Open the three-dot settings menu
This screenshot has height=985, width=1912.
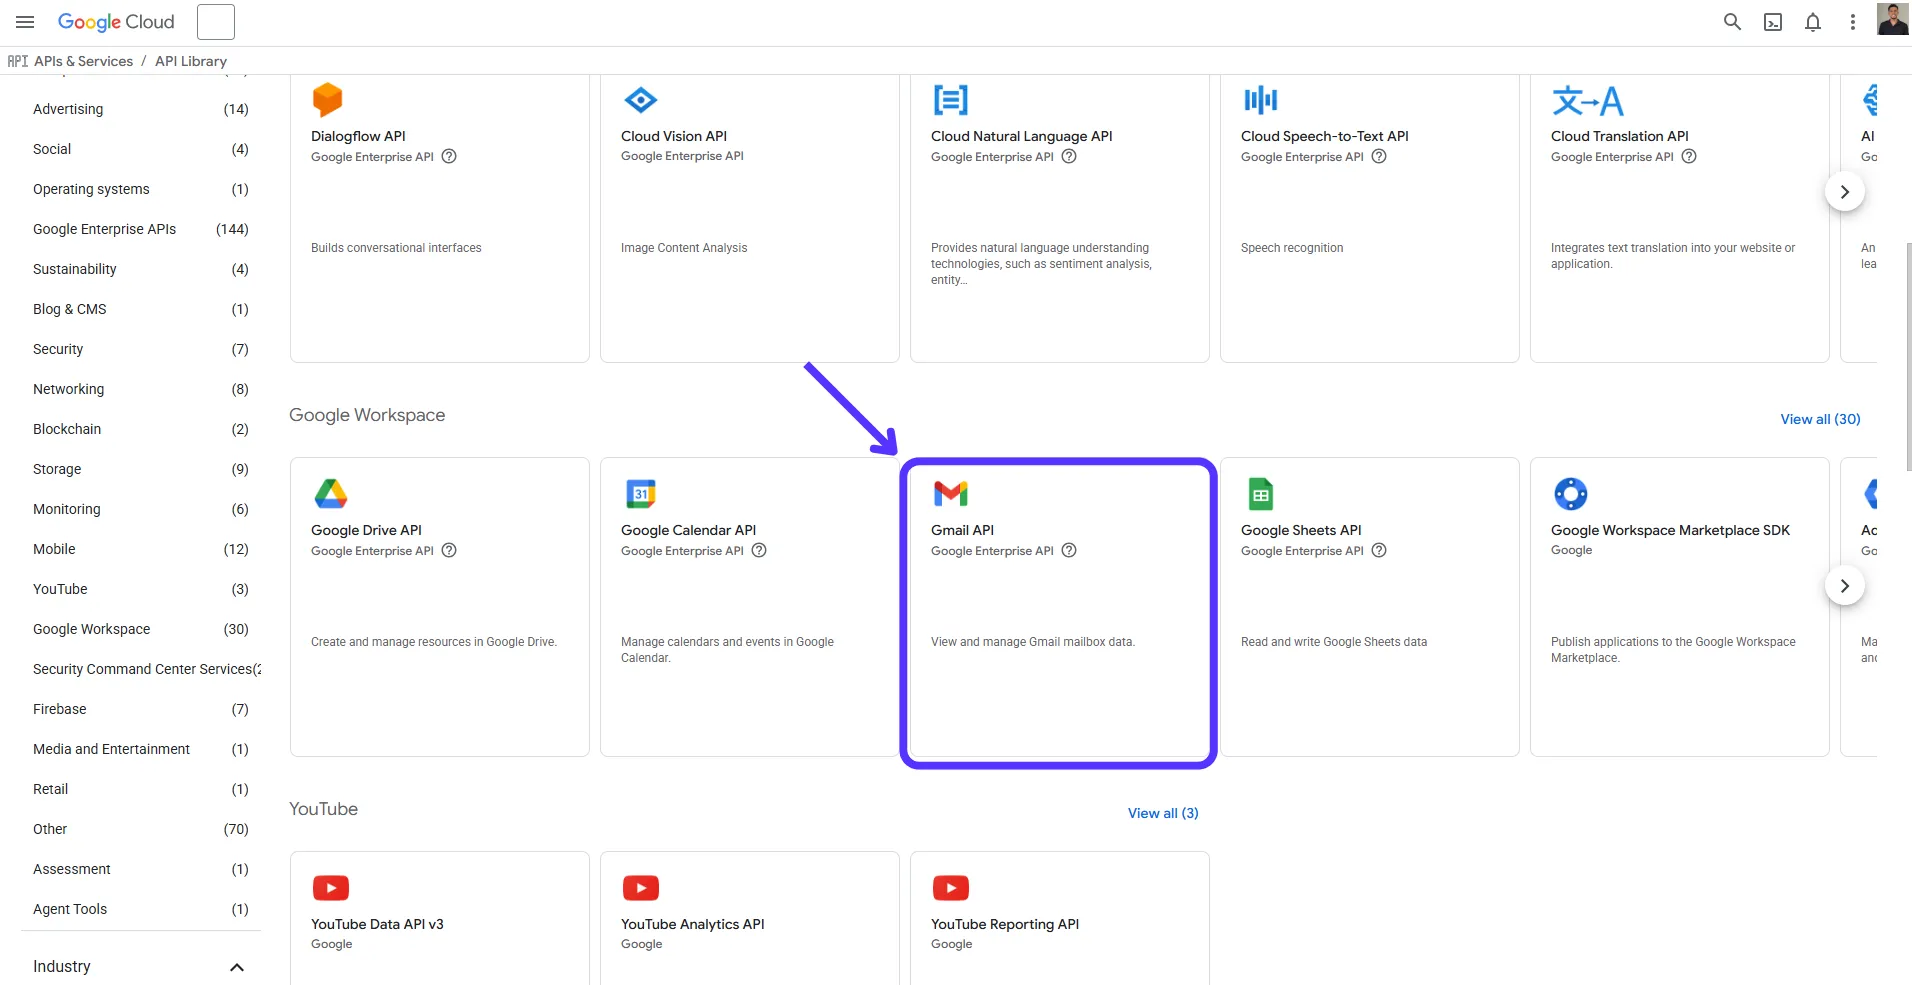pyautogui.click(x=1853, y=22)
